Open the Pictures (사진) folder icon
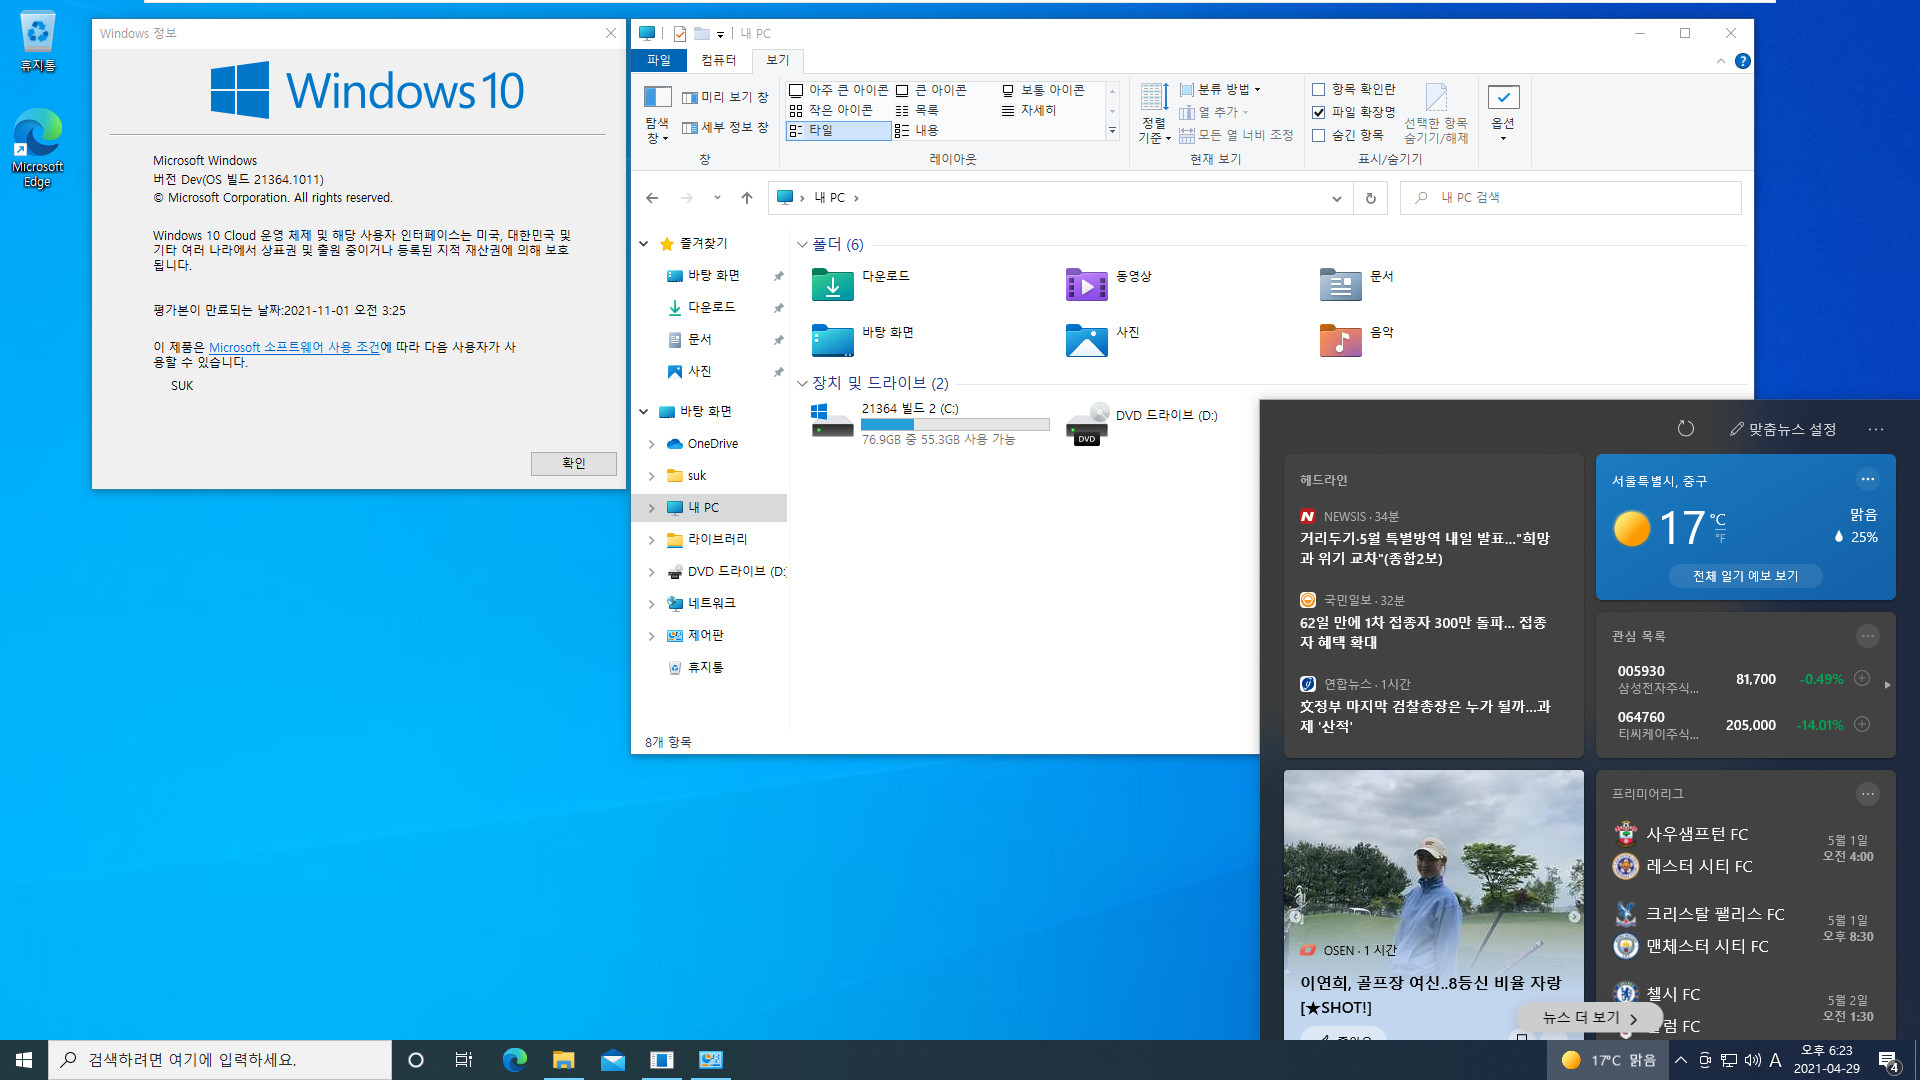1920x1080 pixels. click(x=1086, y=340)
